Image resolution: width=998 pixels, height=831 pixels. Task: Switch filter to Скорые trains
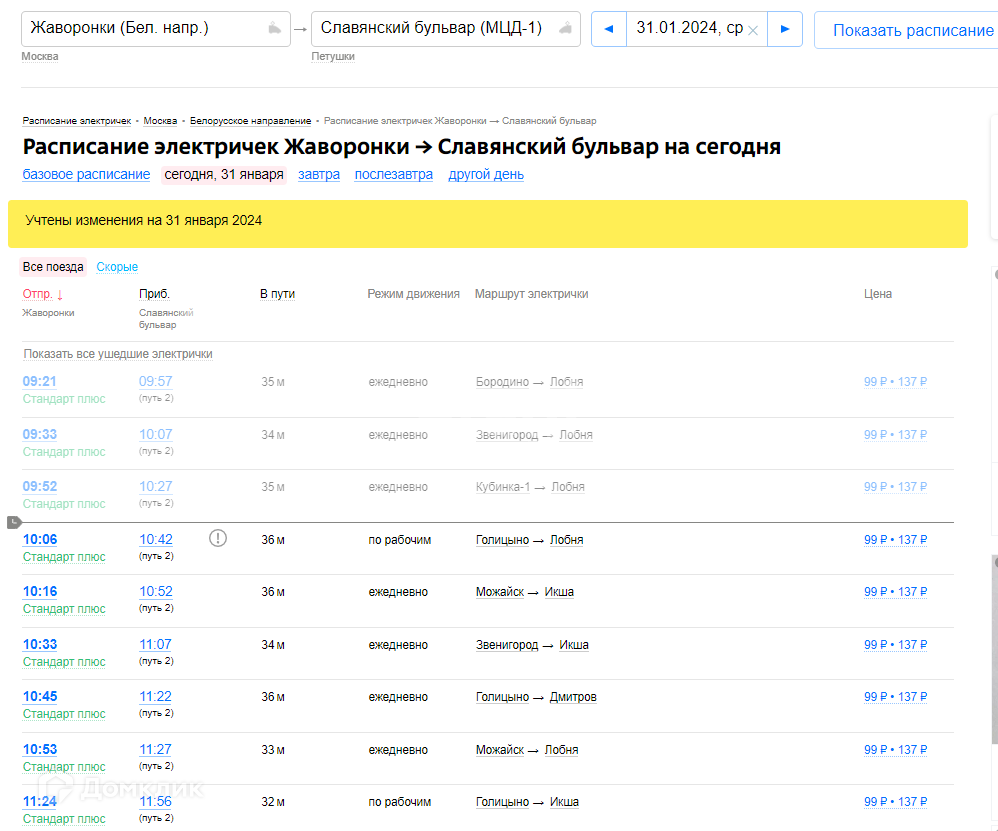pos(117,267)
